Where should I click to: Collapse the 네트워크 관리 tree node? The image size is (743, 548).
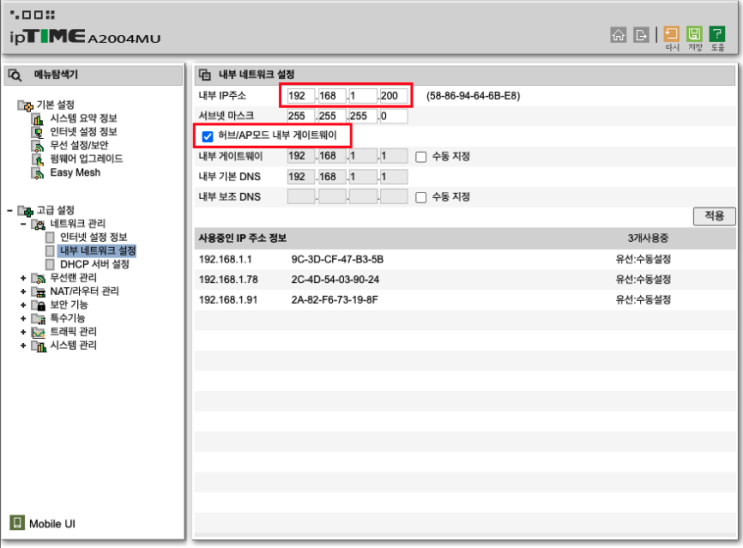(23, 224)
